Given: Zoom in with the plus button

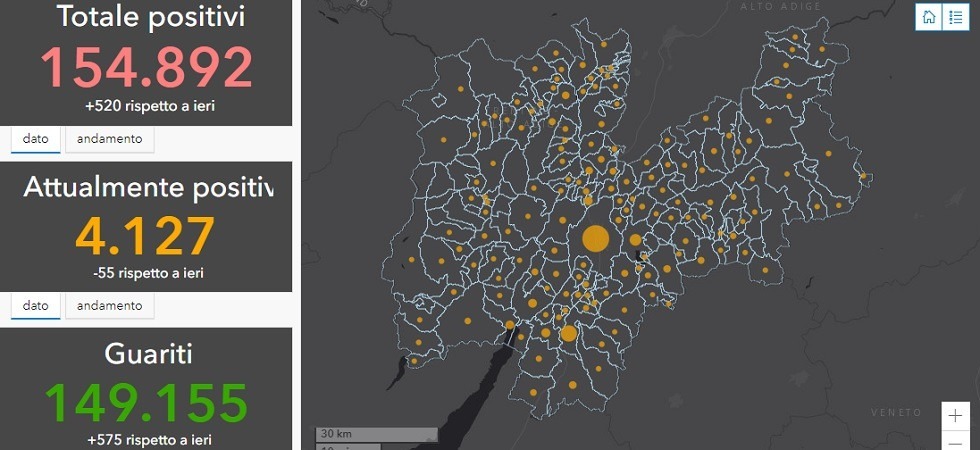Looking at the screenshot, I should point(956,415).
